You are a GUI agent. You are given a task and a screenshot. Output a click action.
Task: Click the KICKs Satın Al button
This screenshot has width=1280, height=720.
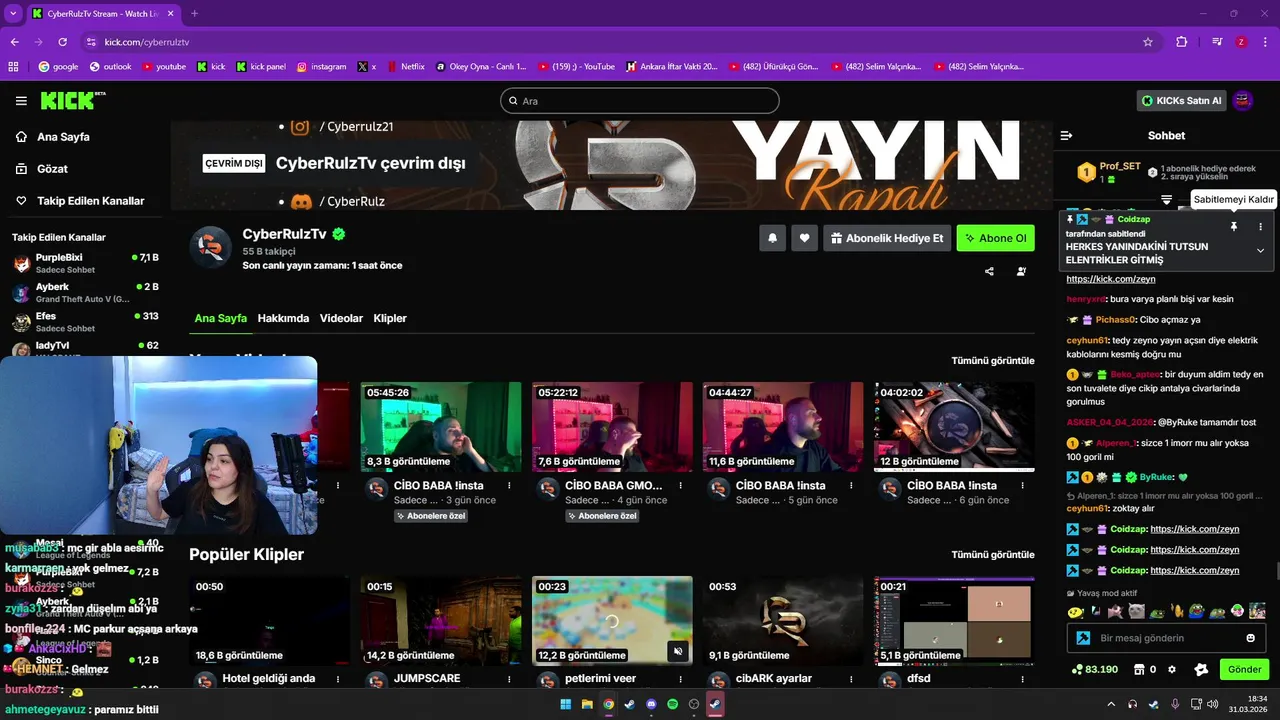(1181, 101)
